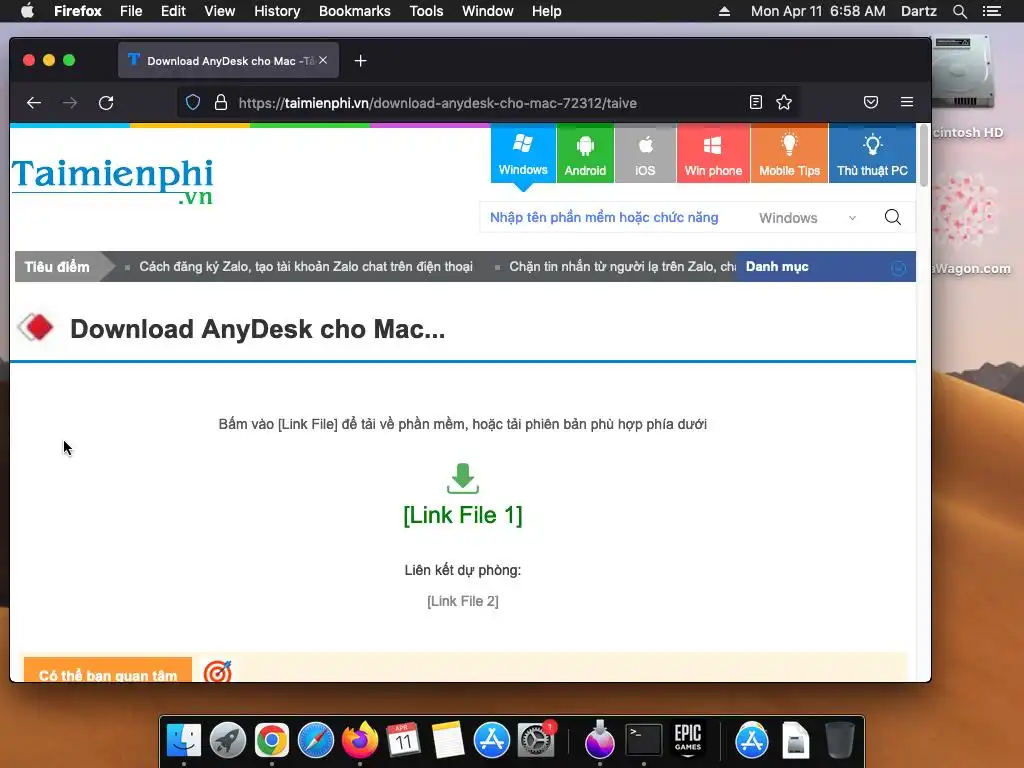Click the Có thể bạn quan tâm tab
This screenshot has height=768, width=1024.
[108, 670]
